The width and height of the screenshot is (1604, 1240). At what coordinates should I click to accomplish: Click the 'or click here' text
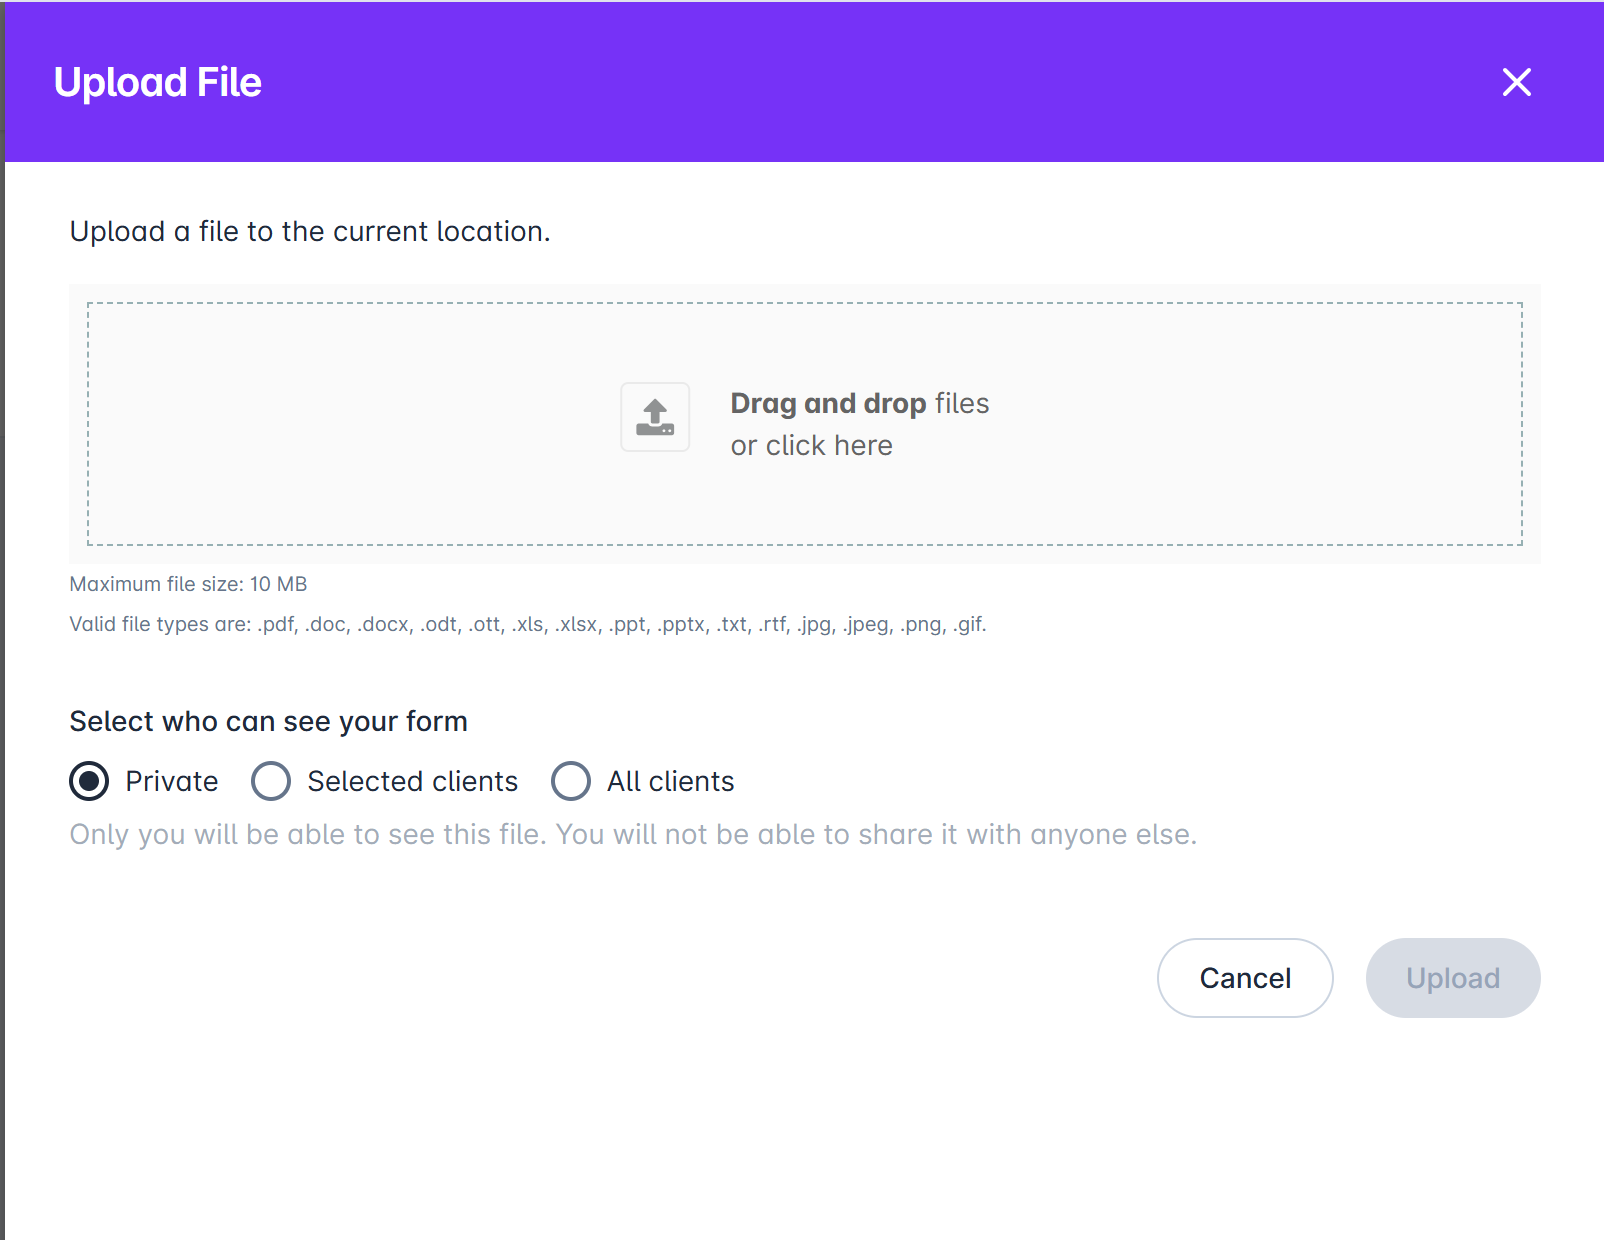811,445
